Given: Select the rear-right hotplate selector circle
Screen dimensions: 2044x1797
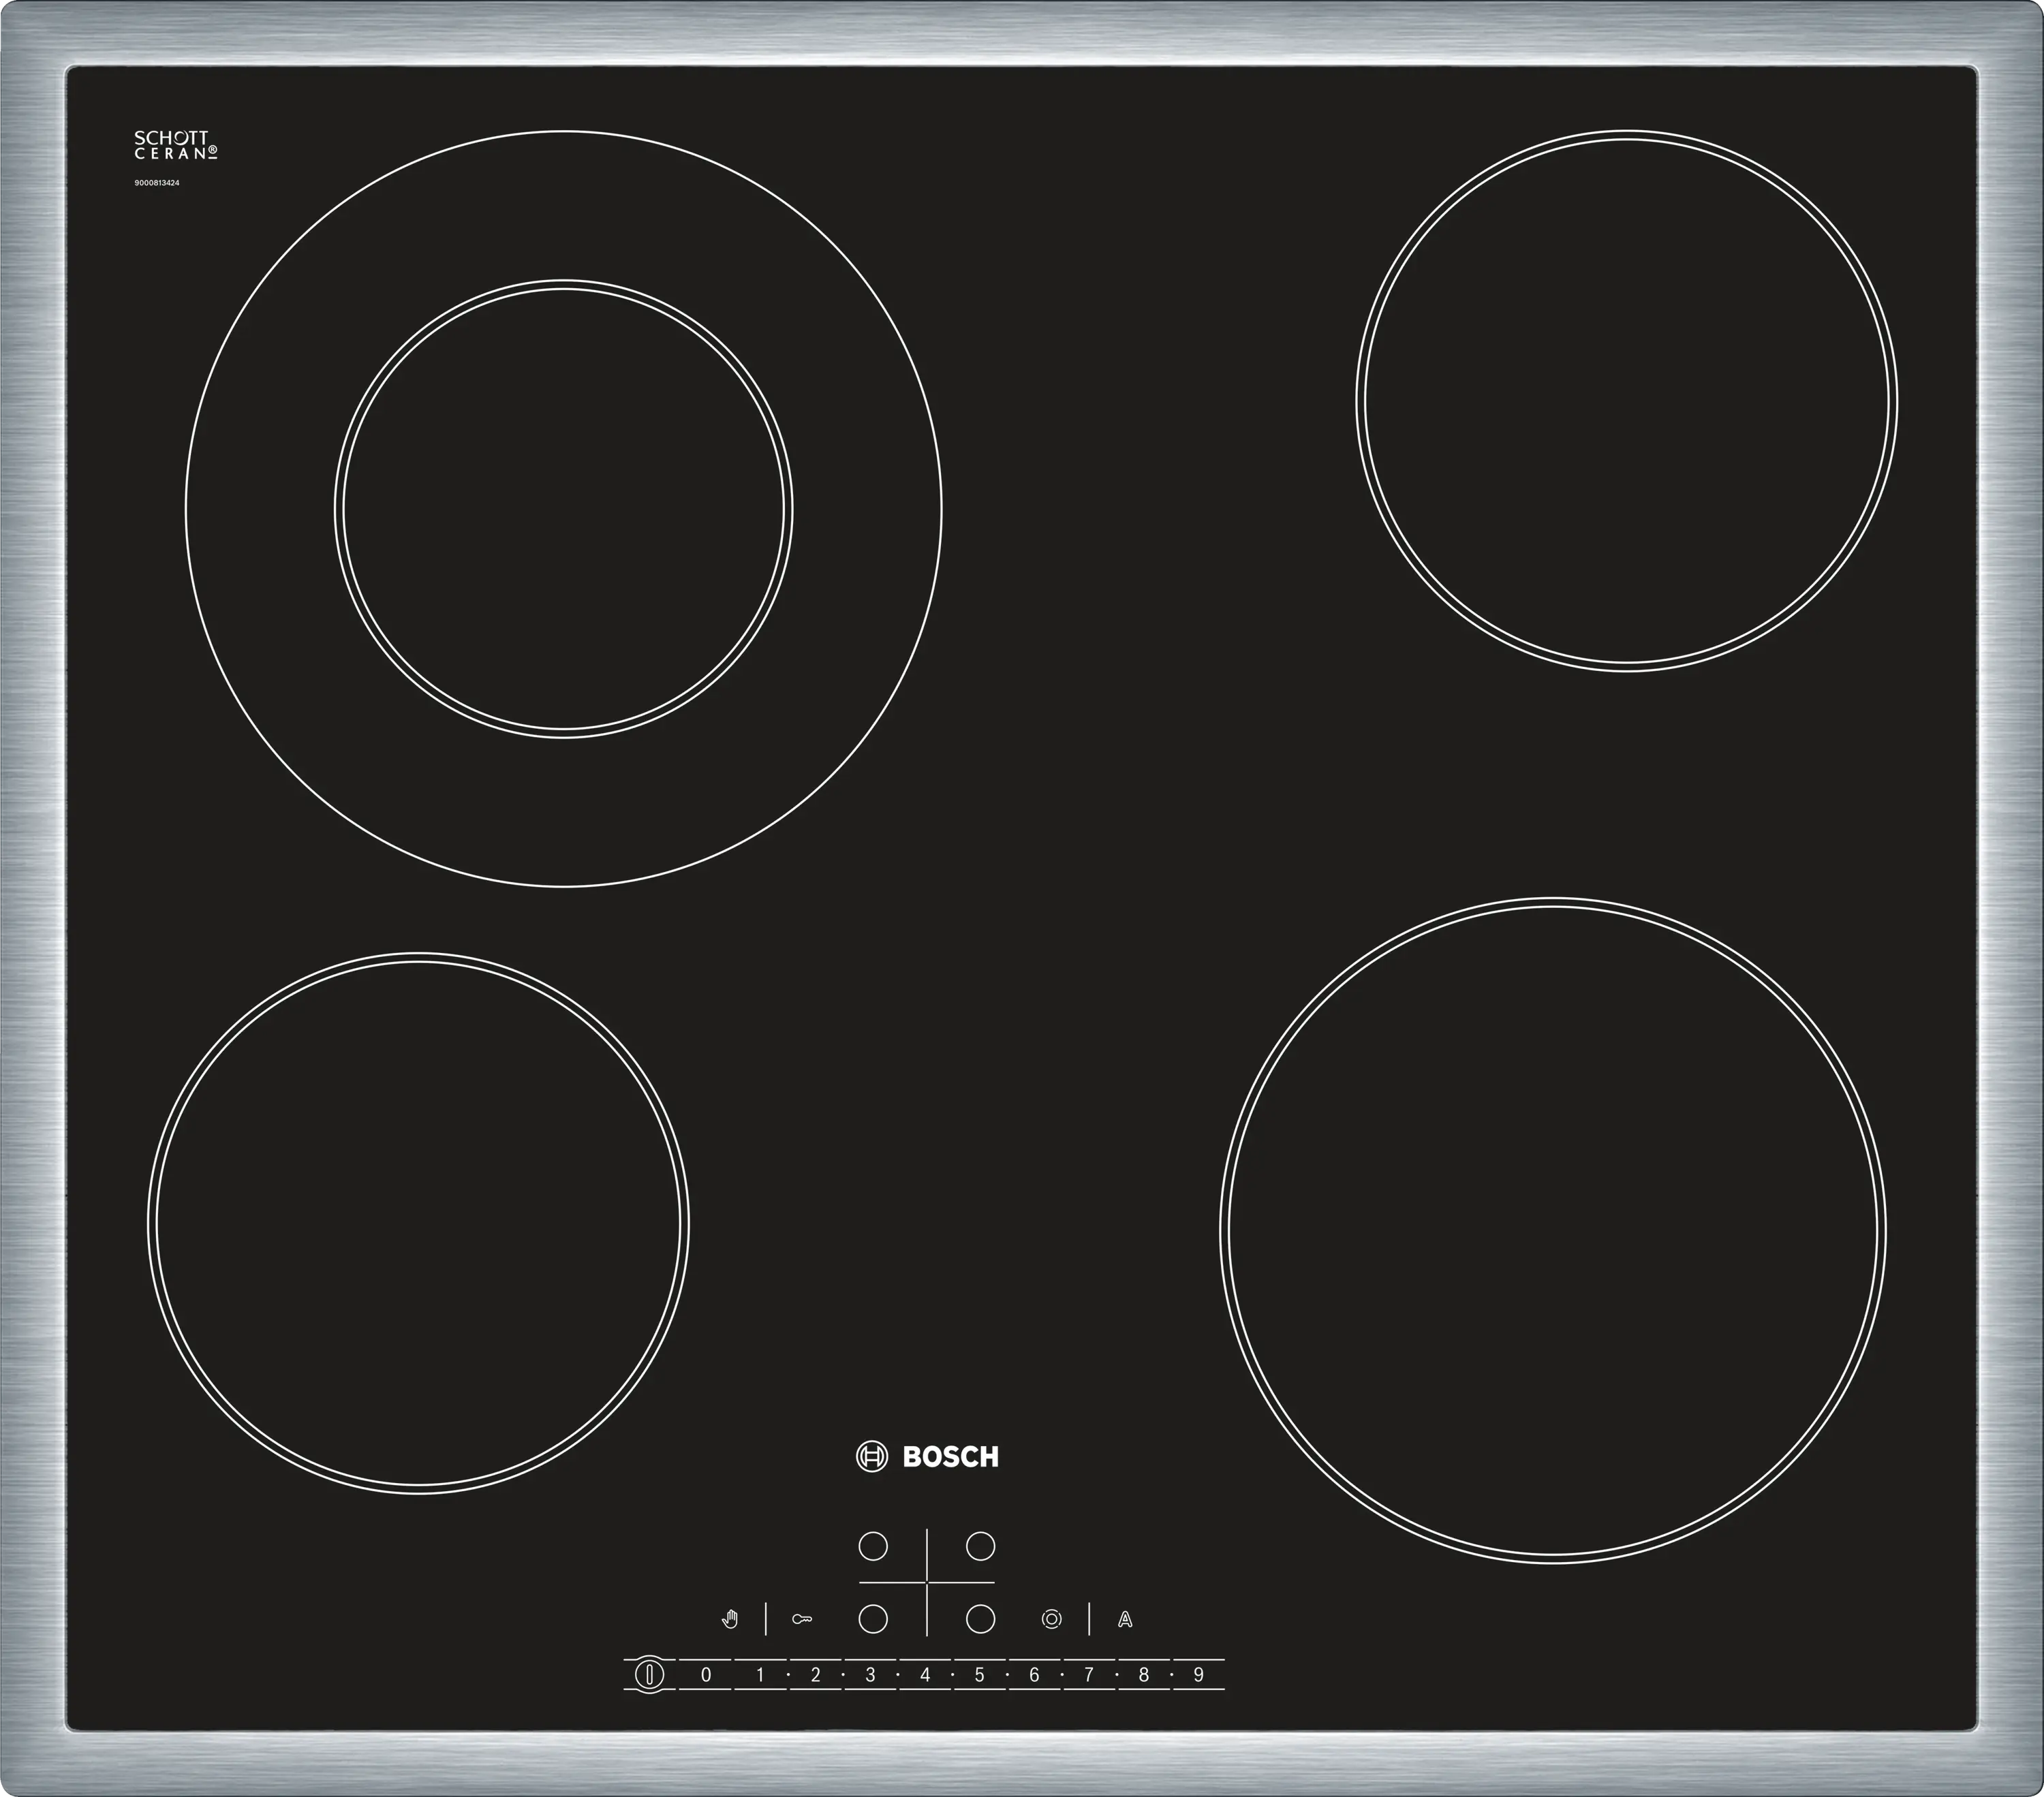Looking at the screenshot, I should coord(980,1546).
